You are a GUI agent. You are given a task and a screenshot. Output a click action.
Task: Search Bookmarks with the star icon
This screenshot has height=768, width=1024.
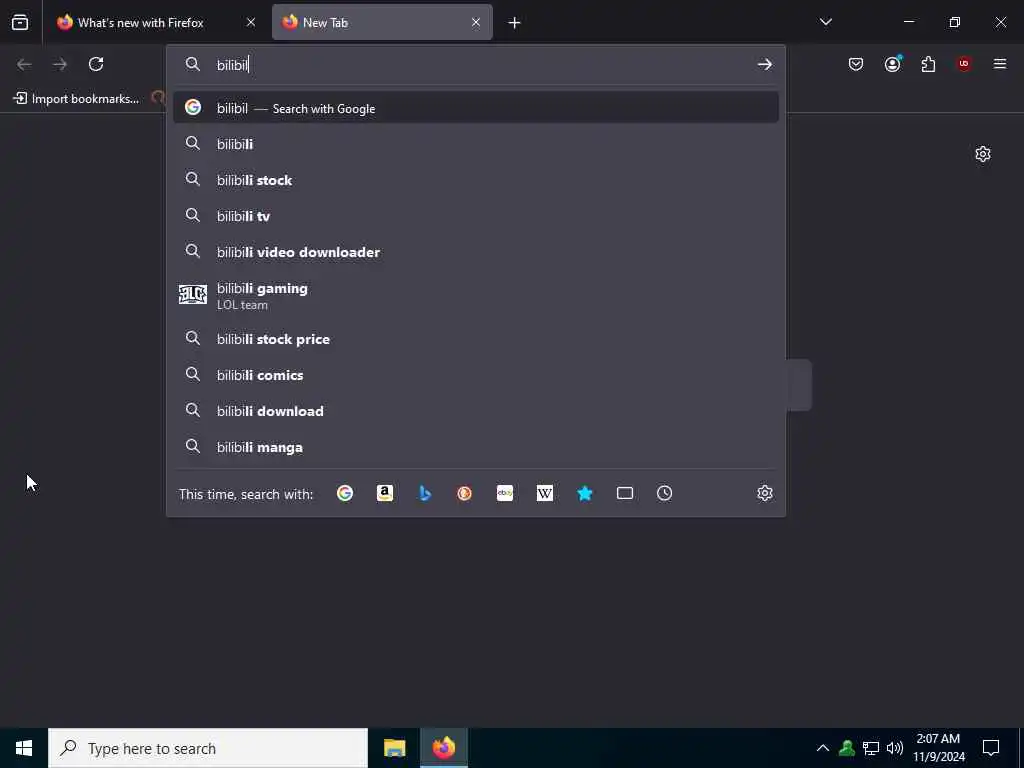tap(585, 493)
